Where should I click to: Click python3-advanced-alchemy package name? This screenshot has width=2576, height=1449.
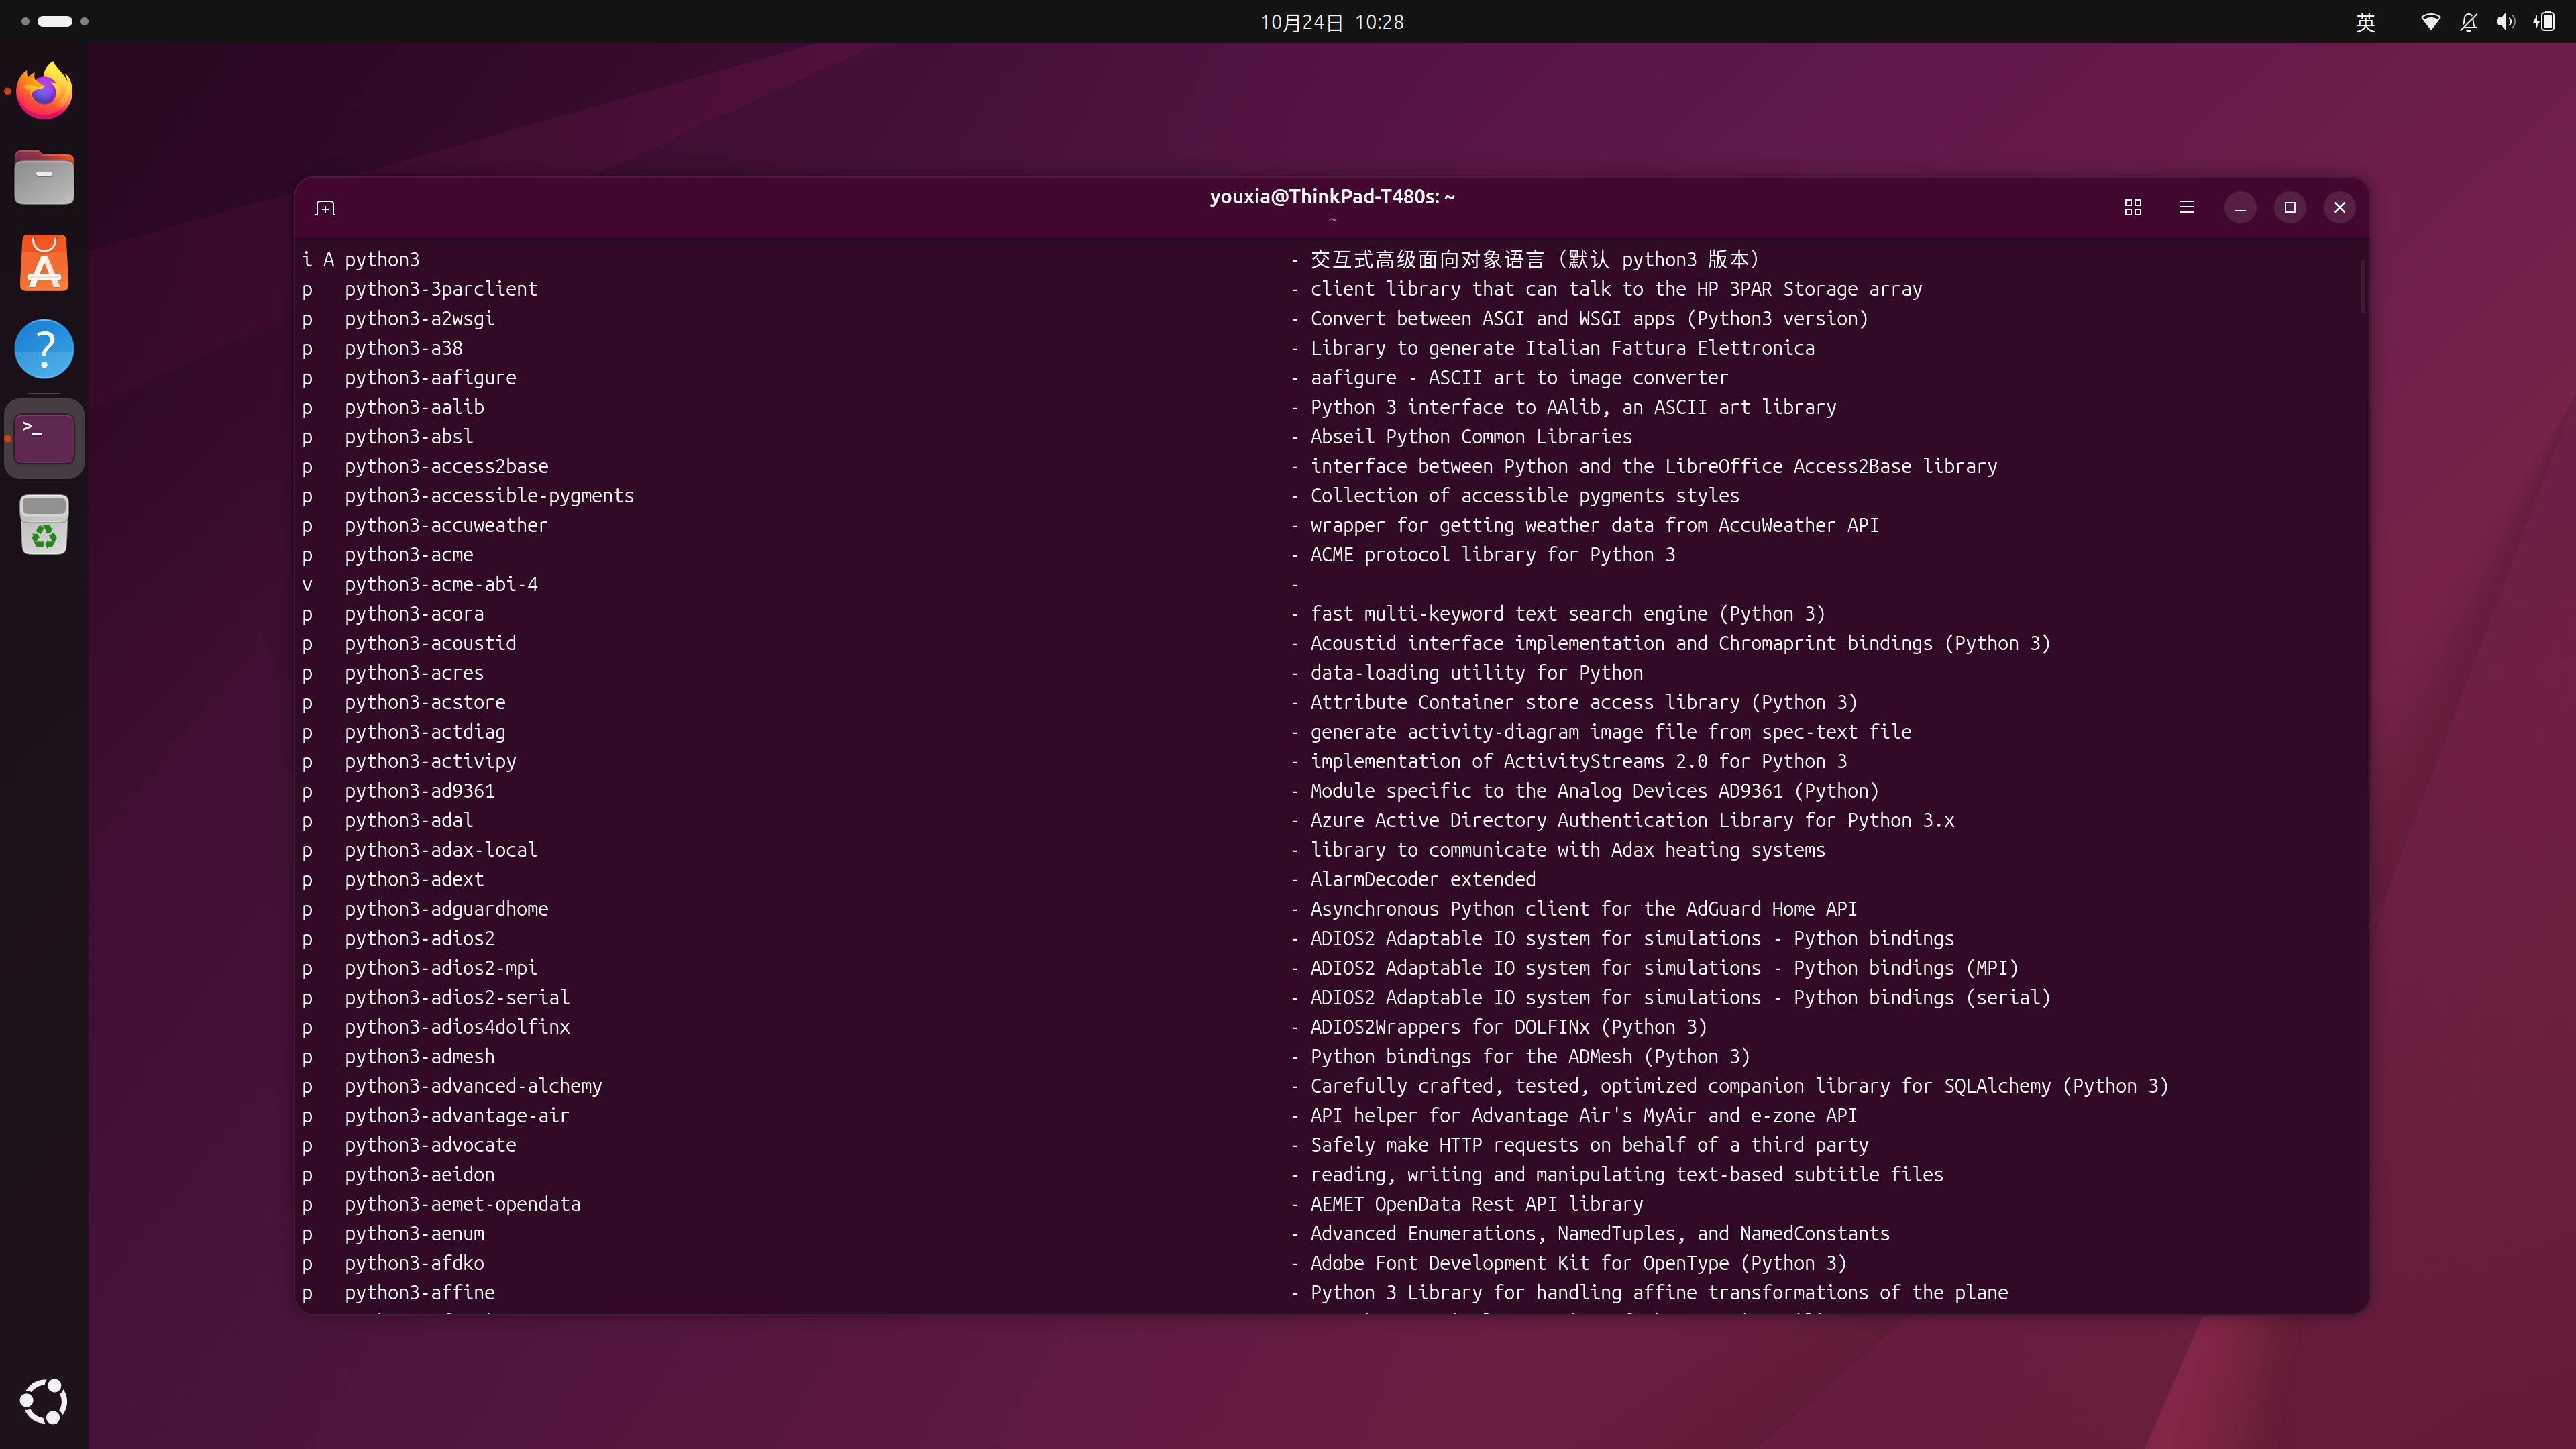473,1086
